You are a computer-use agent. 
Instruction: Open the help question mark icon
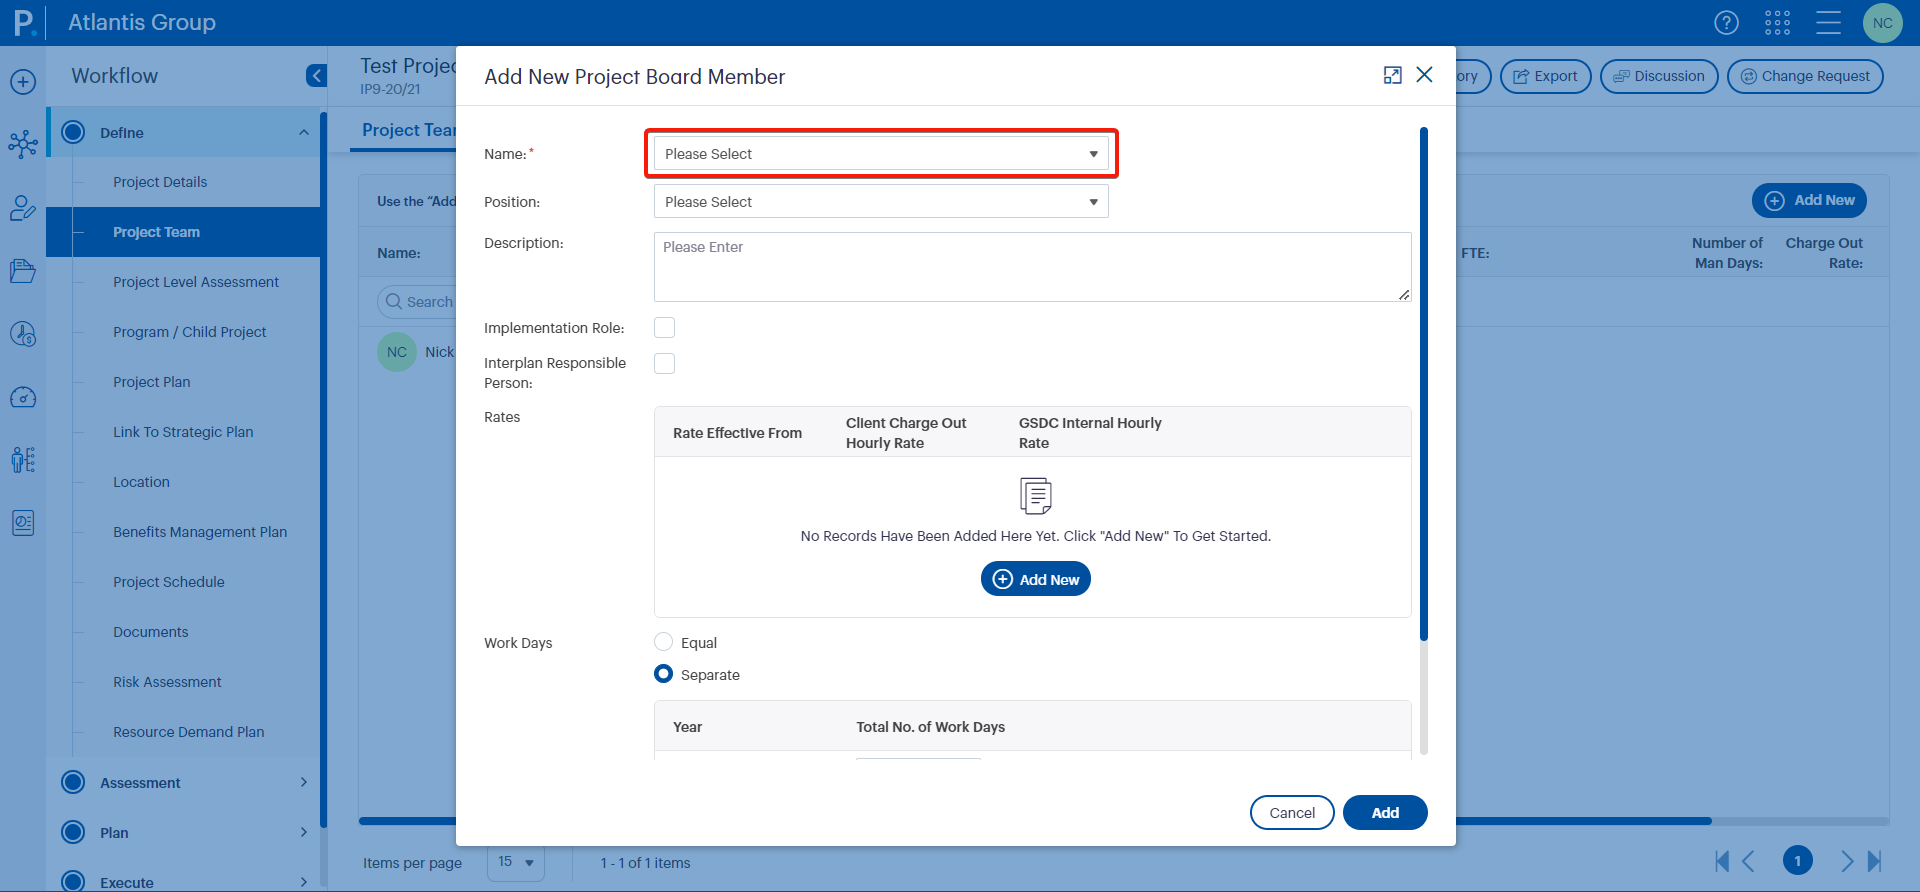click(x=1726, y=23)
